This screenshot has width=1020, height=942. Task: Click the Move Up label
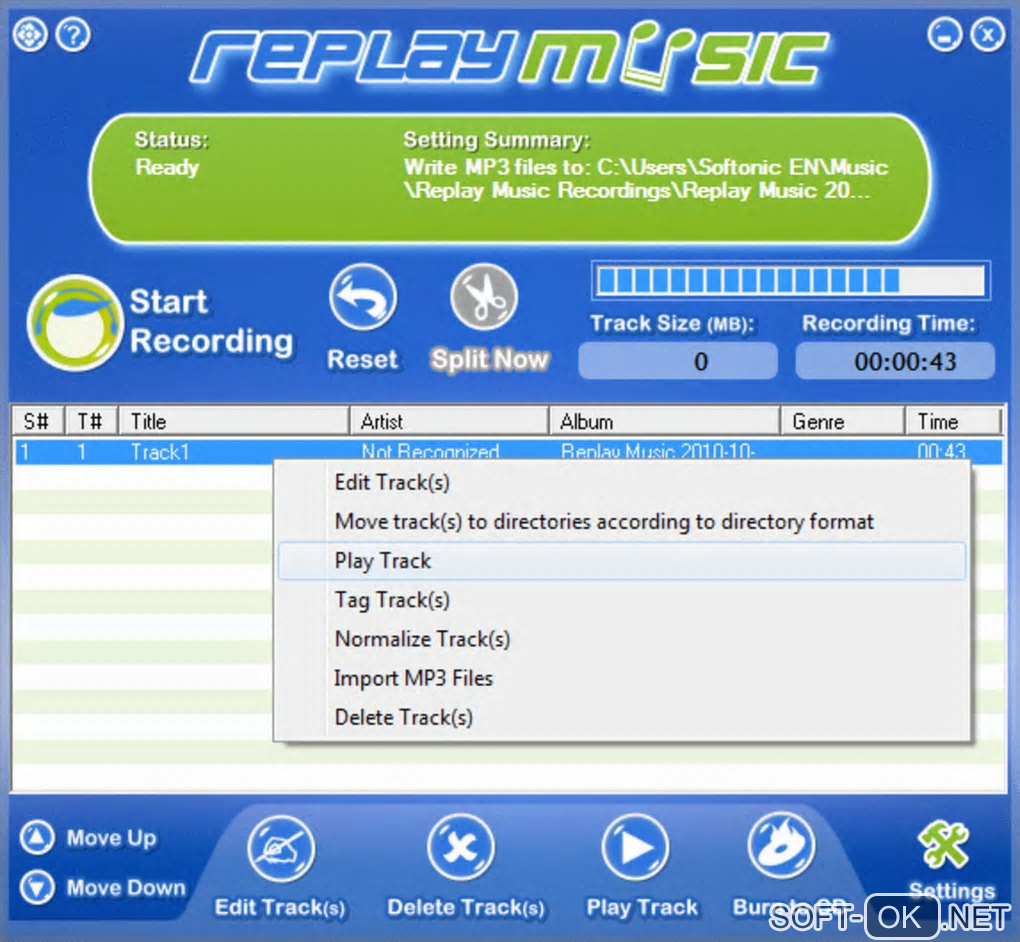(111, 838)
